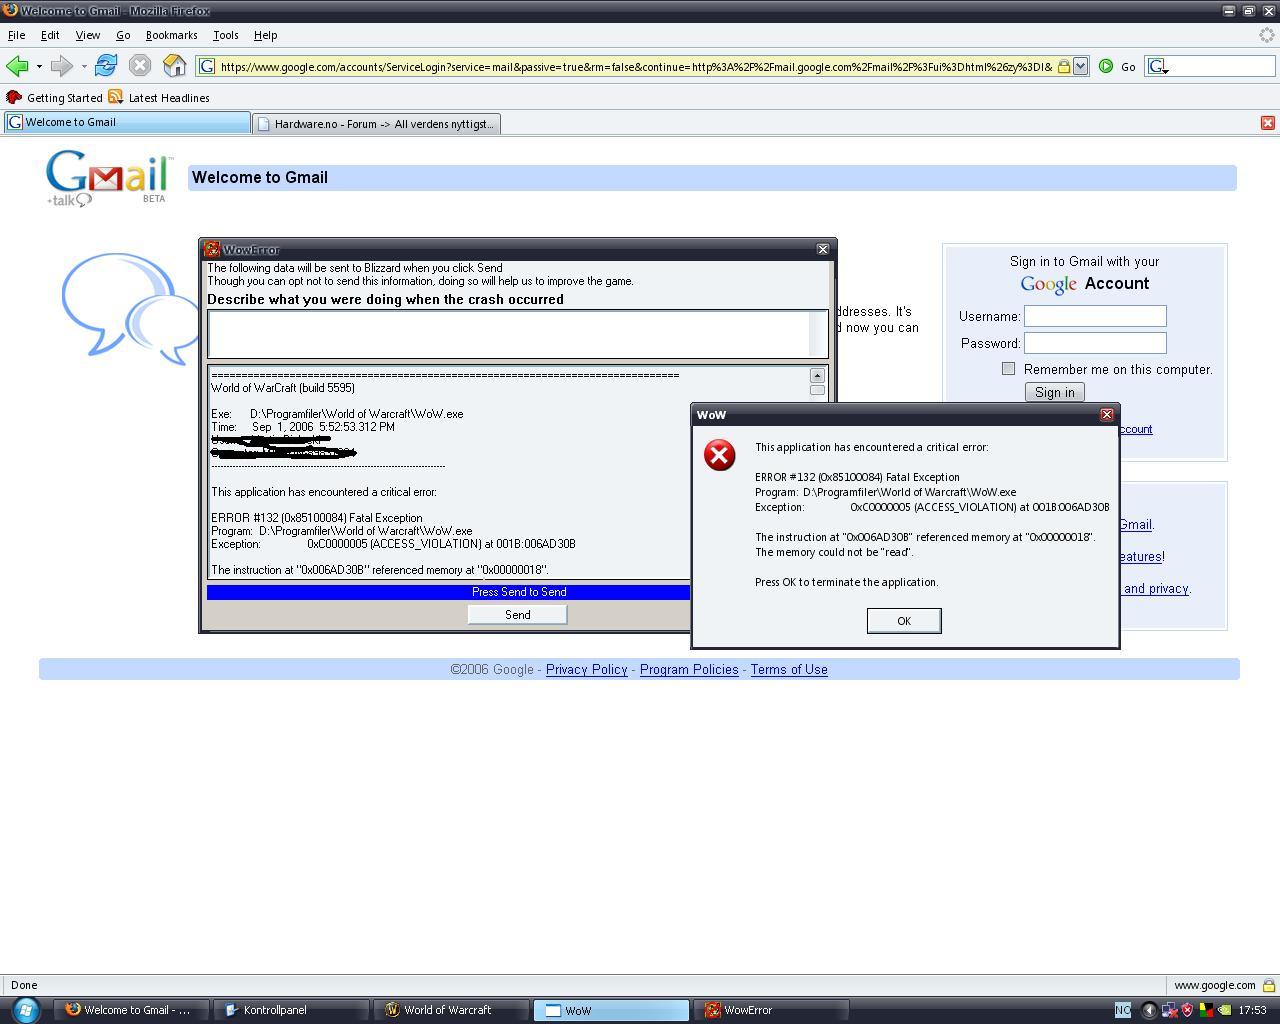Open the Terms of Use link
Viewport: 1280px width, 1024px height.
pos(789,669)
